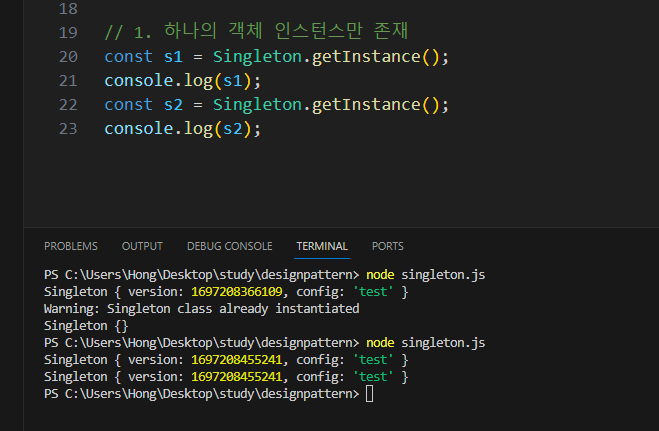Viewport: 659px width, 431px height.
Task: Click console.log(s1) on line 21
Action: [183, 81]
